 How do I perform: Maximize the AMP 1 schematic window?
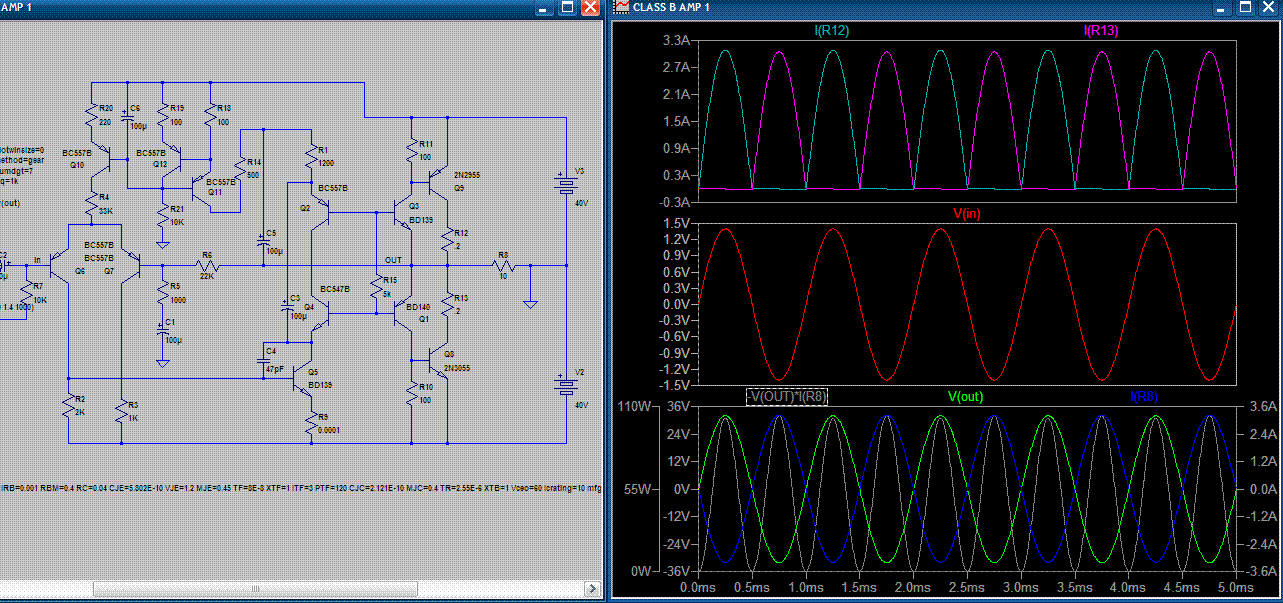point(567,7)
